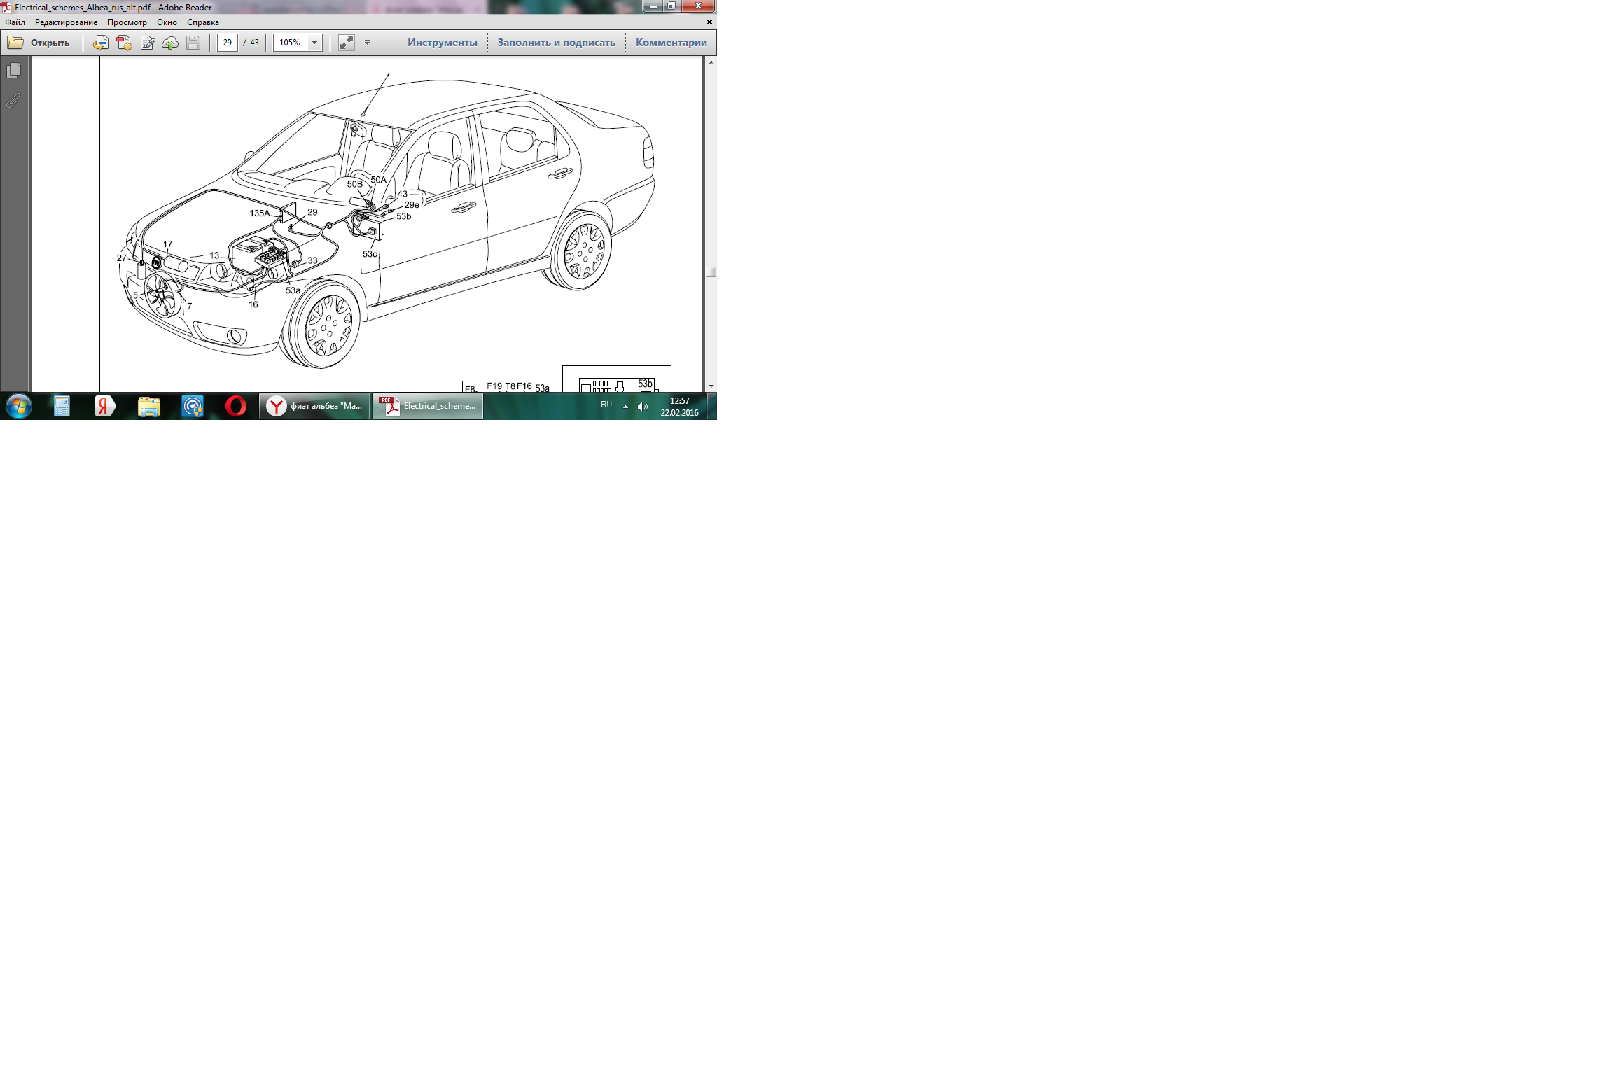
Task: Click the vertical scrollbar down arrow
Action: pos(711,386)
